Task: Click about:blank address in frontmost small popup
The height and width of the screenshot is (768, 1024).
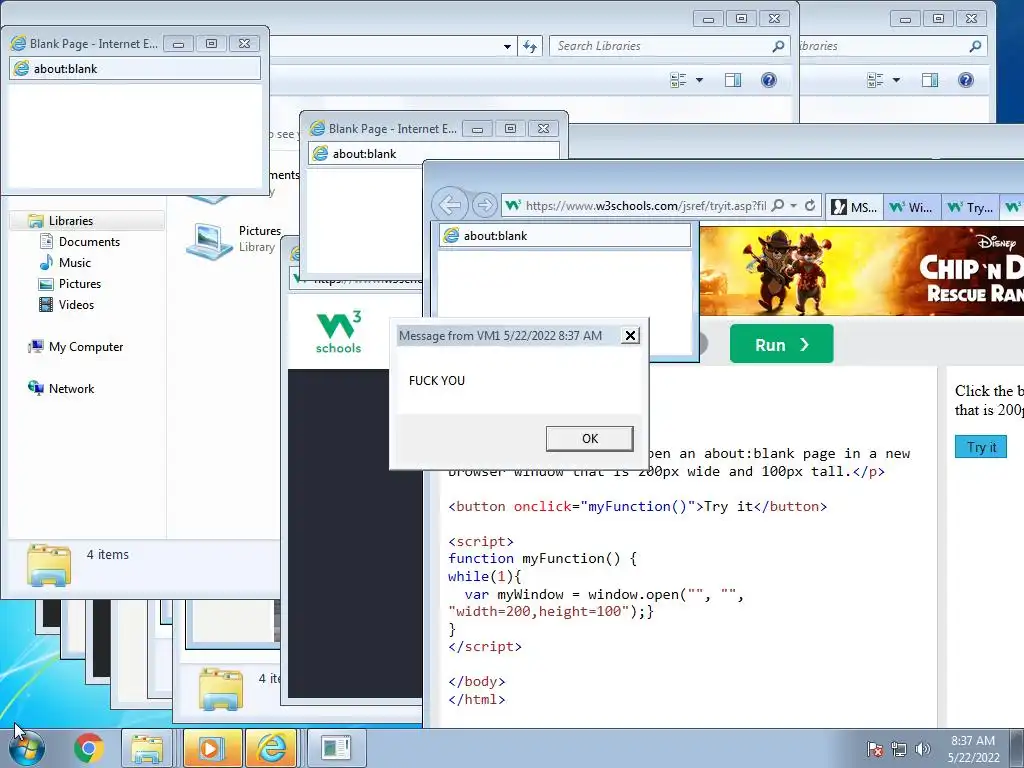Action: (564, 236)
